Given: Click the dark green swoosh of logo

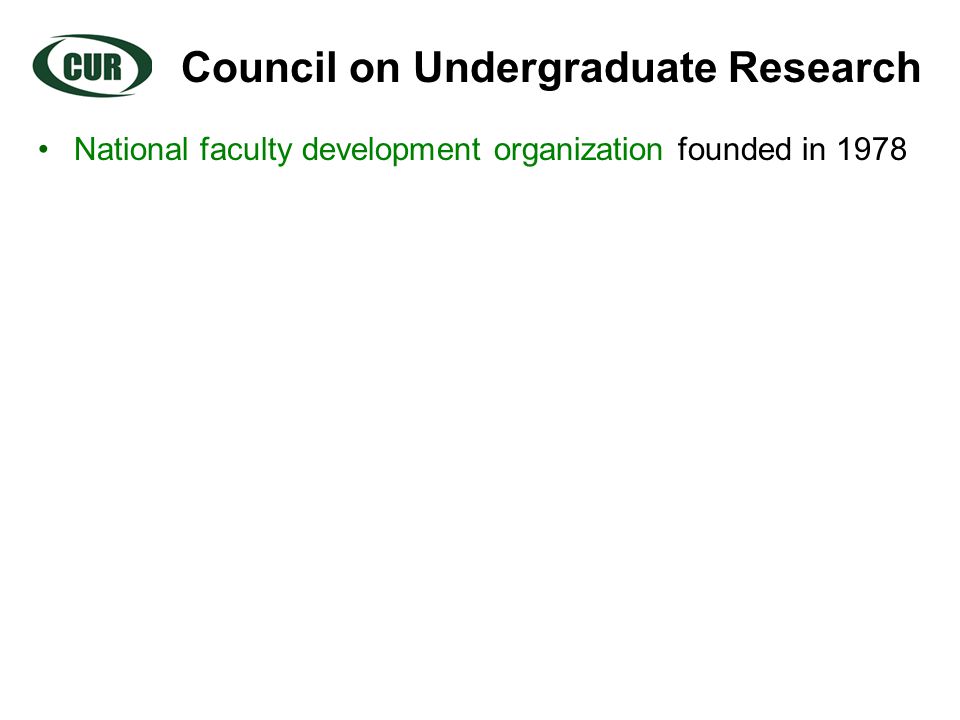Looking at the screenshot, I should click(42, 66).
